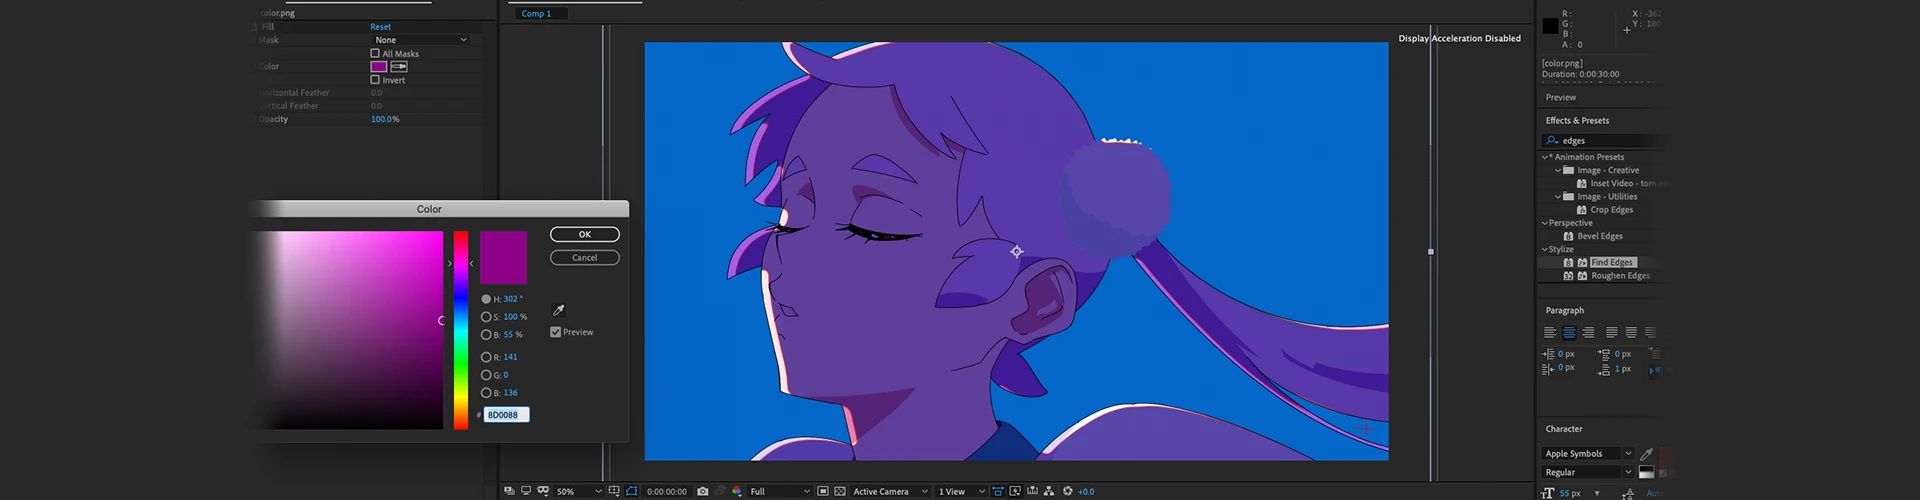Click the Effects & Presets search magnifier icon

1552,141
